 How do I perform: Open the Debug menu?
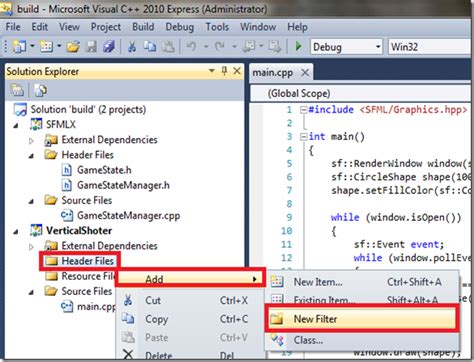click(x=180, y=27)
